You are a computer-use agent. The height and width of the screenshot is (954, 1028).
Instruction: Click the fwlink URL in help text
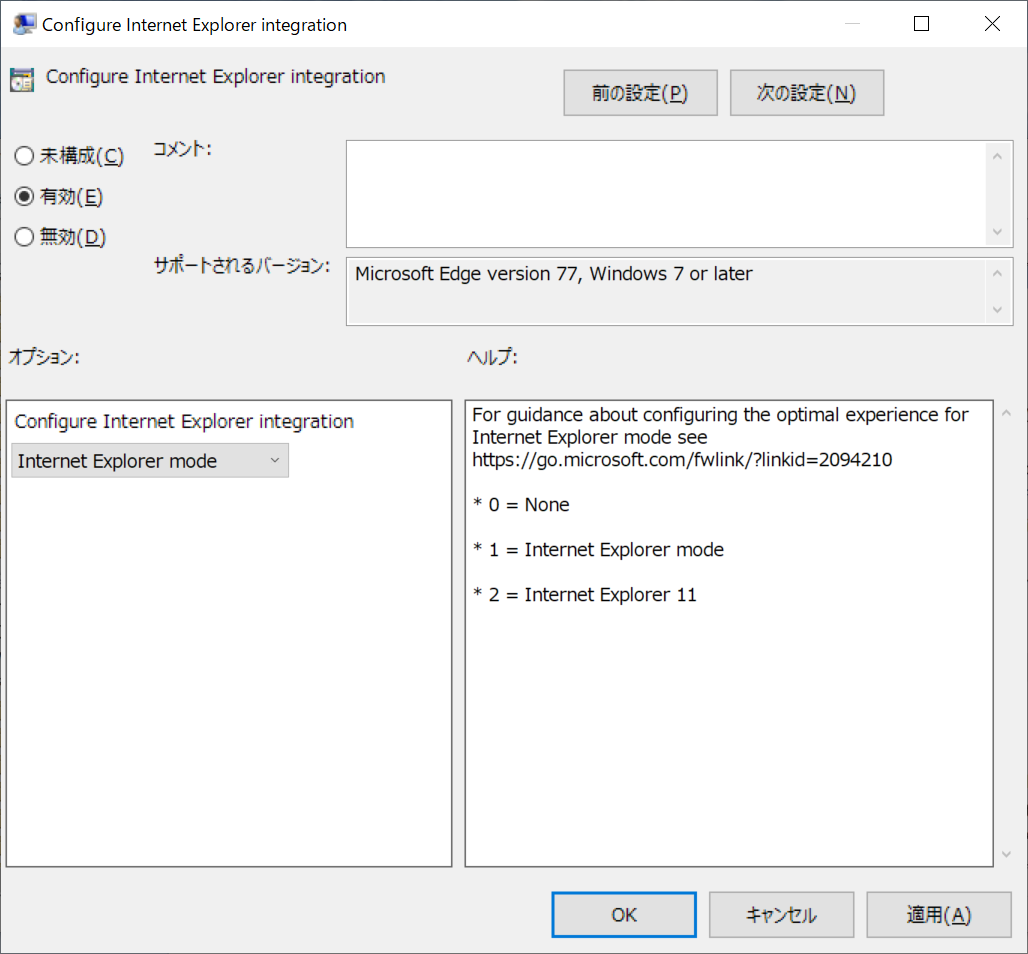tap(682, 460)
